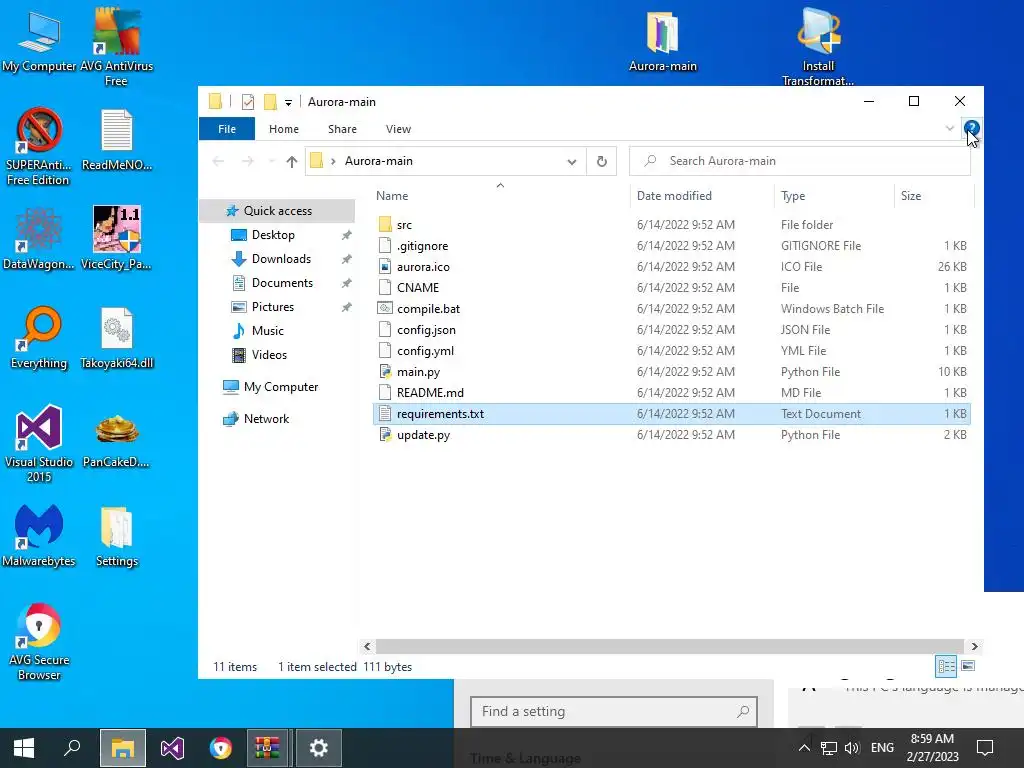Select compile.bat batch file icon
Image resolution: width=1024 pixels, height=768 pixels.
click(x=385, y=308)
